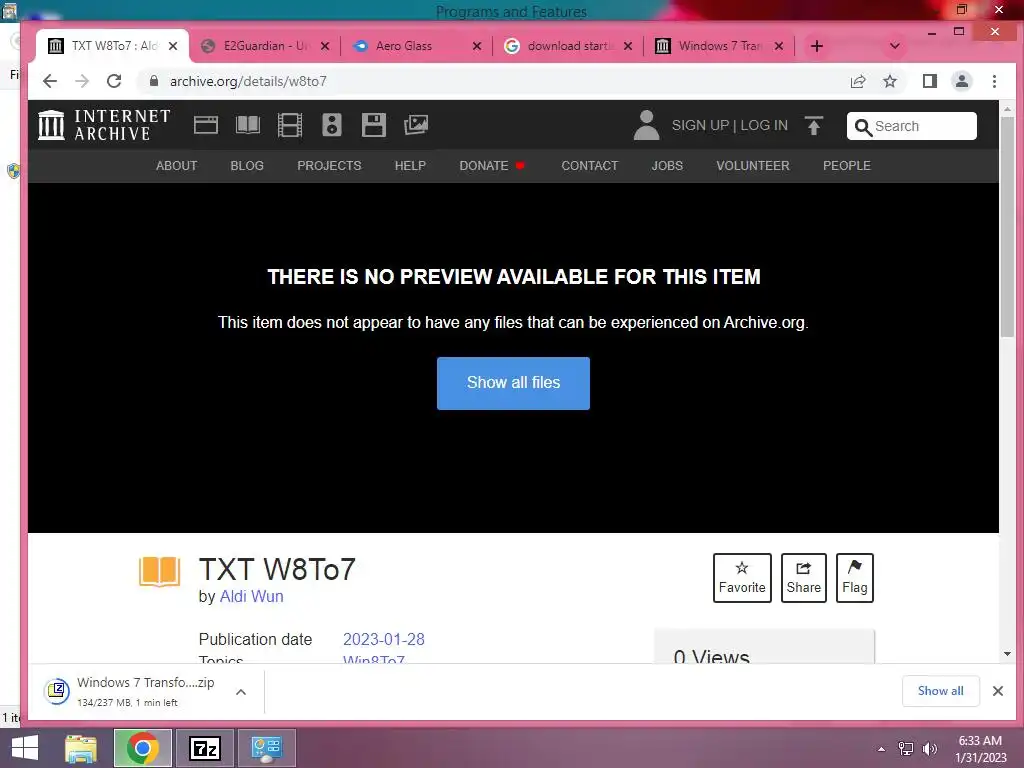Click the upload arrow icon

click(814, 125)
